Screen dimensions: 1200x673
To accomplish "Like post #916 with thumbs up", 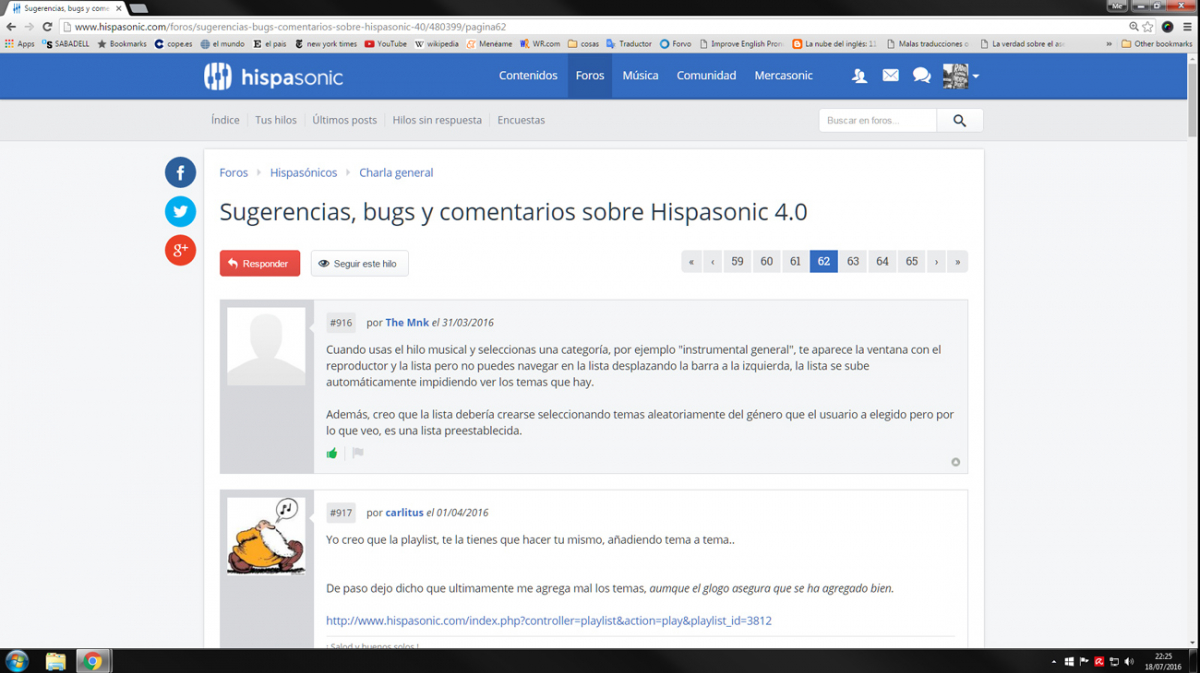I will pyautogui.click(x=332, y=453).
